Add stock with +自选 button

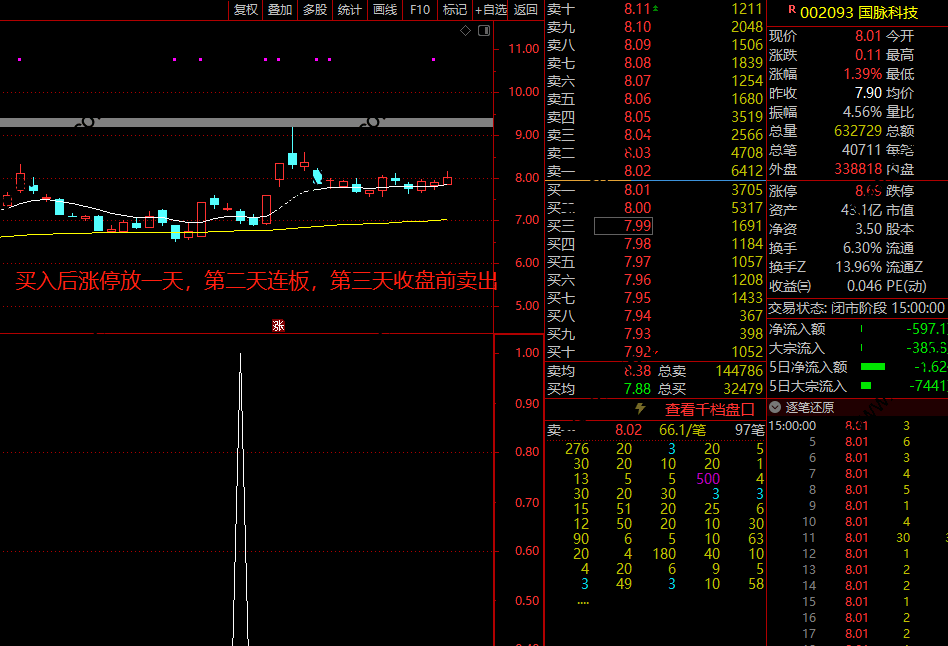491,10
